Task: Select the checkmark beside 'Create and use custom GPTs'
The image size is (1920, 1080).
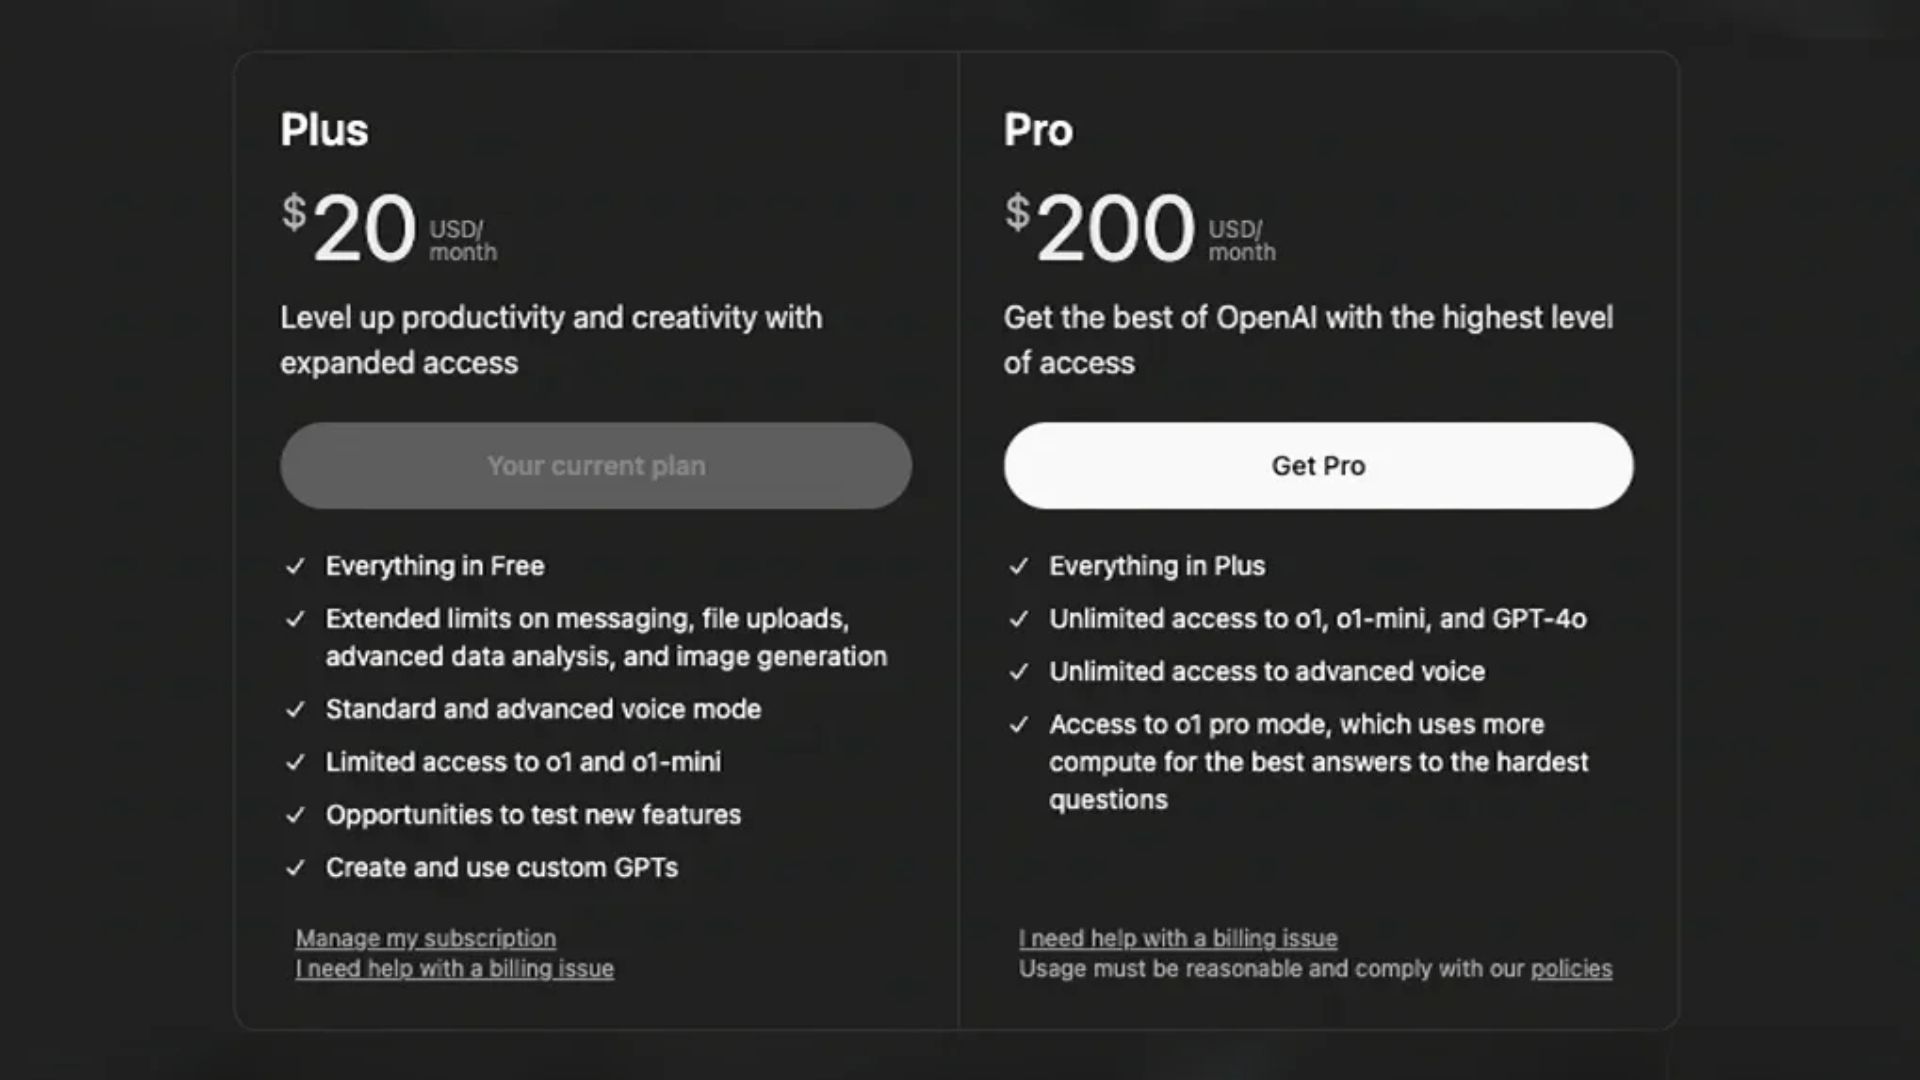Action: (295, 867)
